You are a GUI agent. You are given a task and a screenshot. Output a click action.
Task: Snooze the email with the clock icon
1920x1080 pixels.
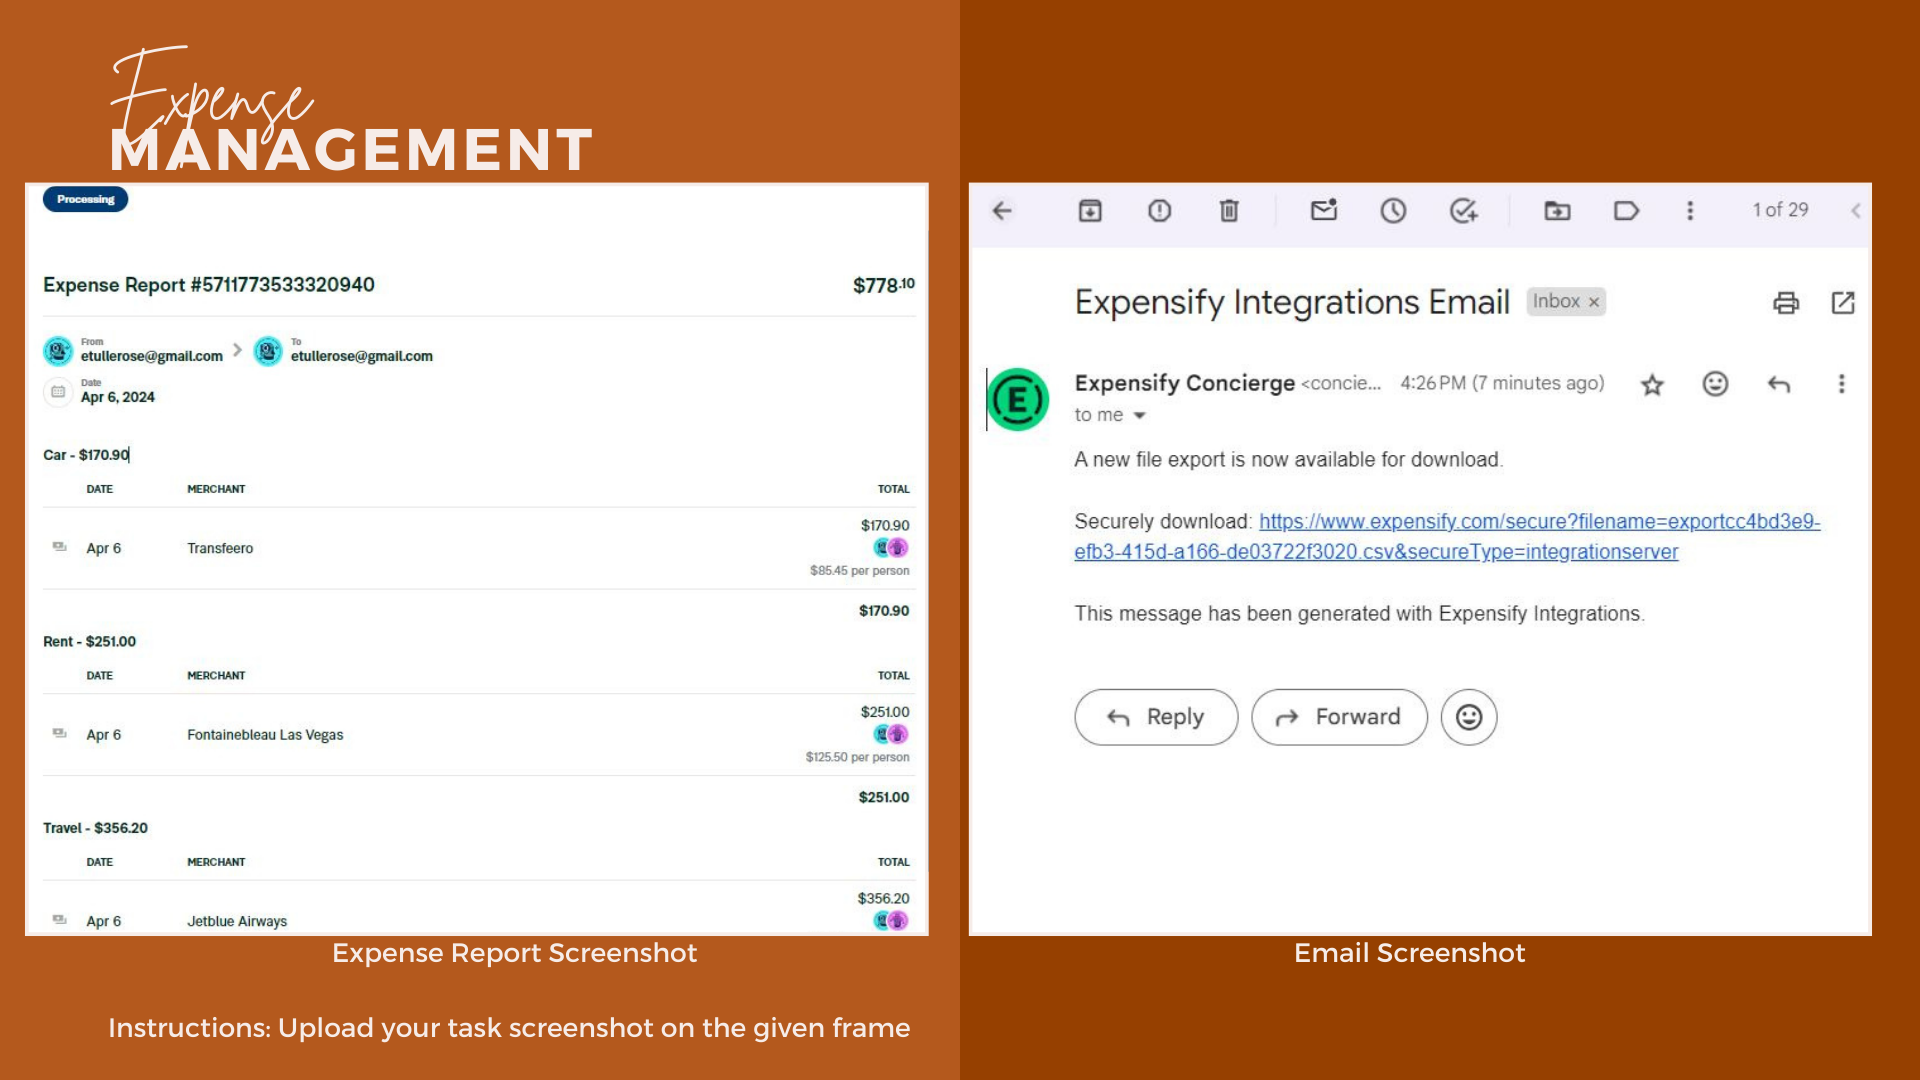[1393, 211]
